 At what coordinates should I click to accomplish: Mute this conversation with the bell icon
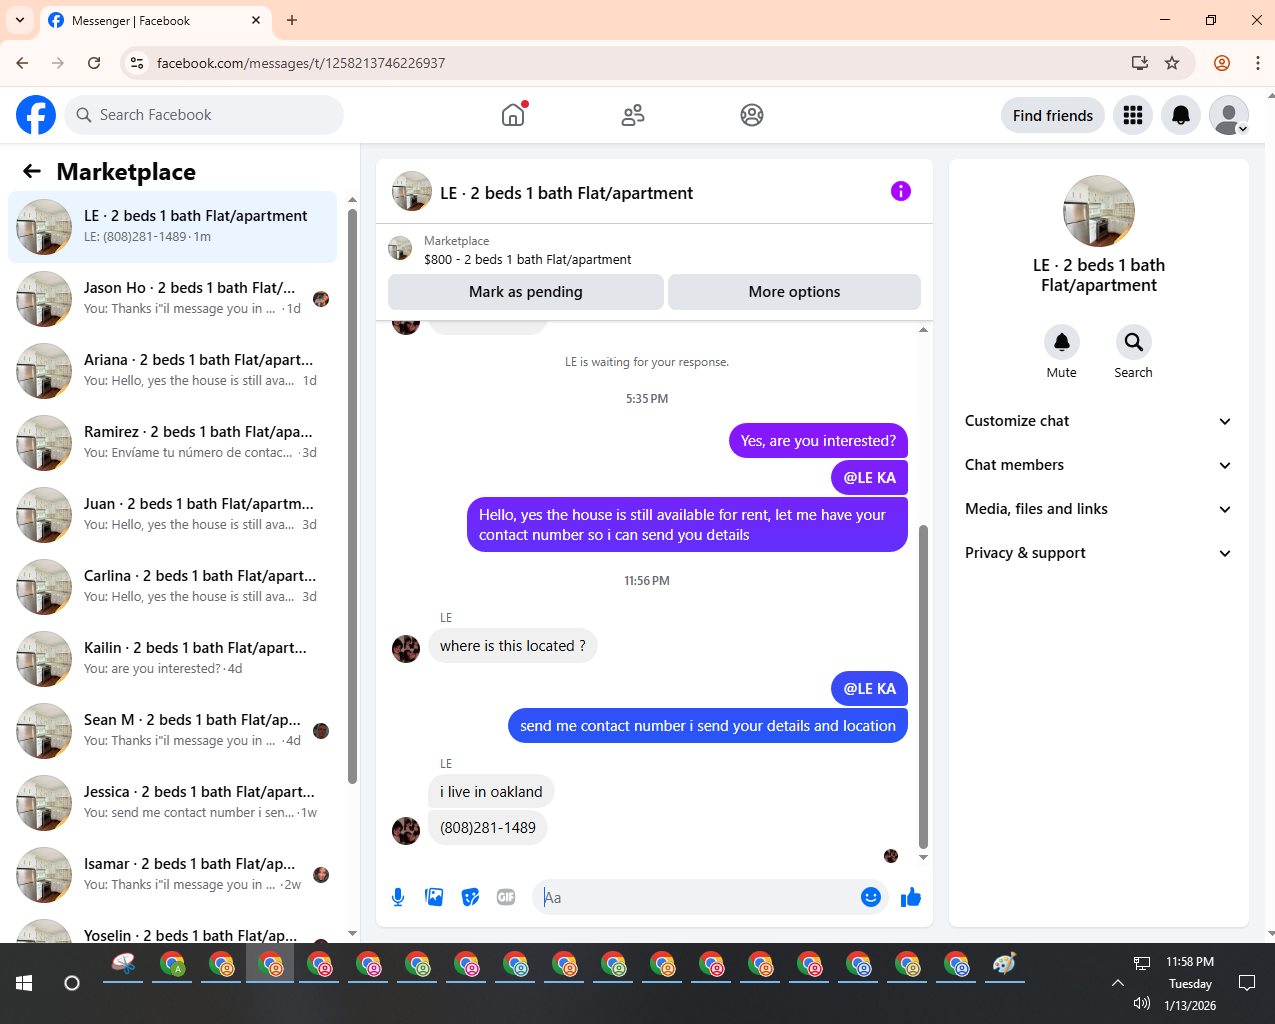[x=1062, y=342]
